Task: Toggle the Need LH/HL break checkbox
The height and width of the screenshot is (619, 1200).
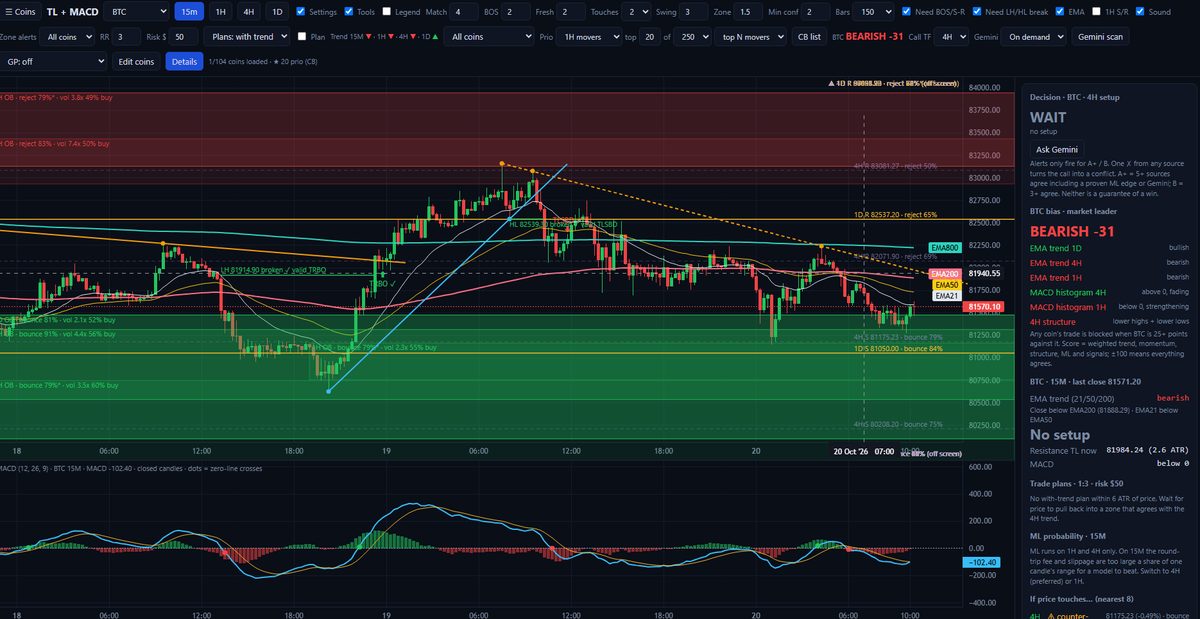Action: pyautogui.click(x=975, y=12)
